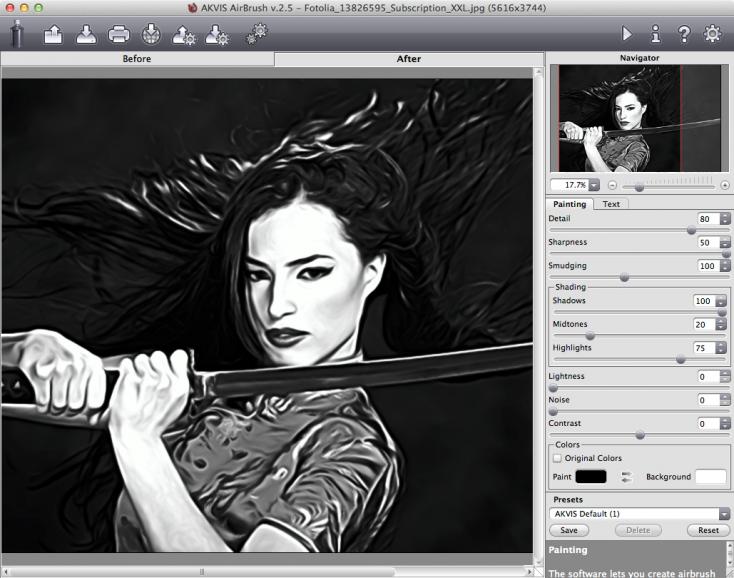Screen dimensions: 734x578
Task: Enable the Original Colors checkbox
Action: tap(557, 458)
